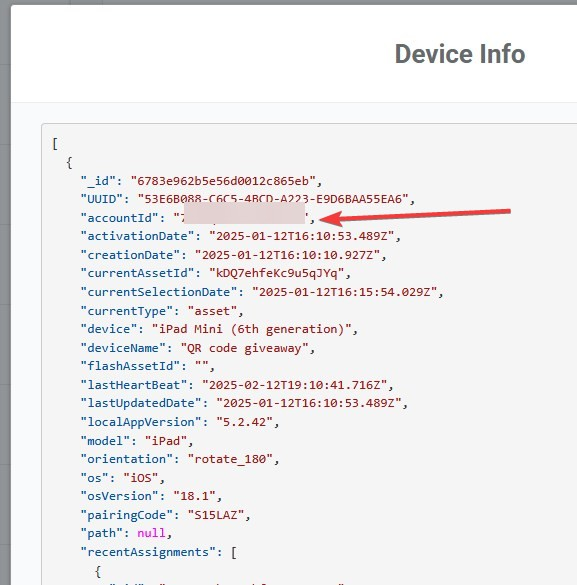Click the deviceName value QR code giveaway
The height and width of the screenshot is (585, 577).
244,348
